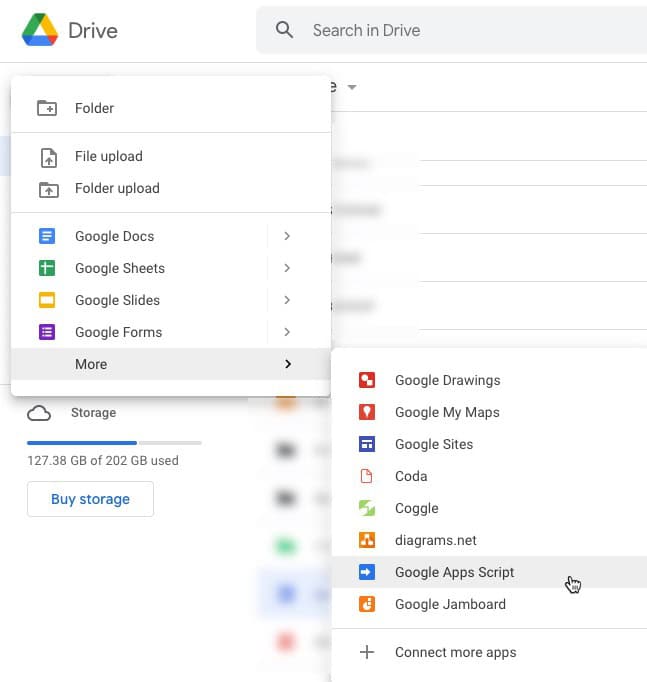Expand the Google Forms submenu arrow

click(287, 332)
